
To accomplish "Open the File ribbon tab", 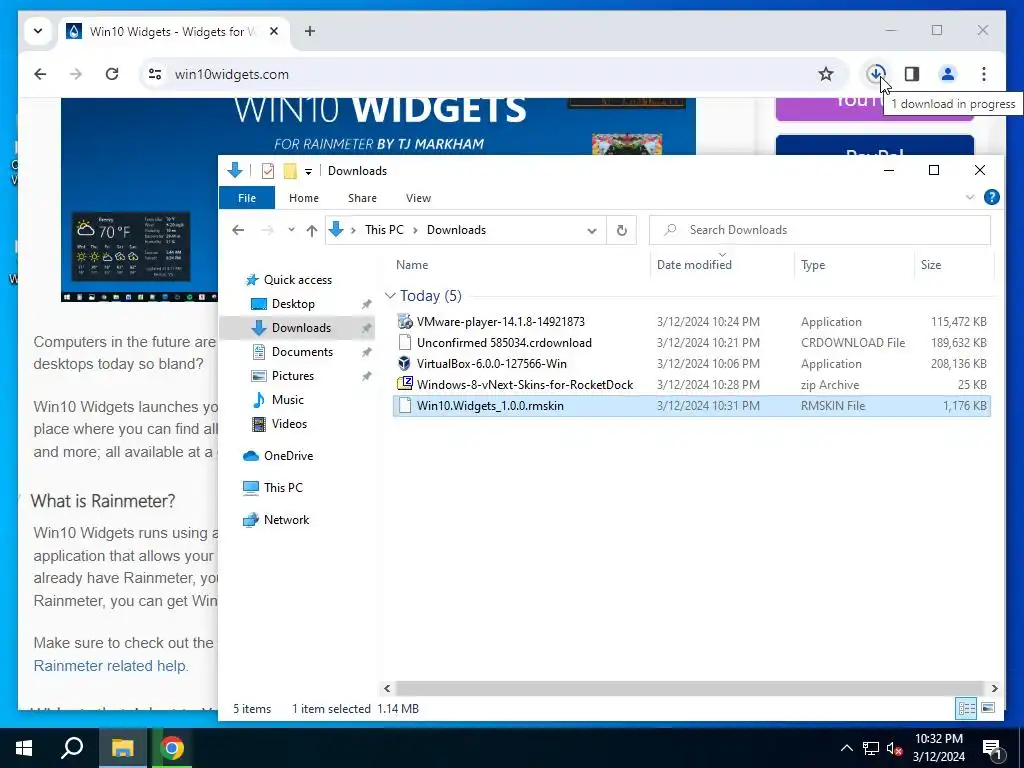I will pyautogui.click(x=247, y=198).
